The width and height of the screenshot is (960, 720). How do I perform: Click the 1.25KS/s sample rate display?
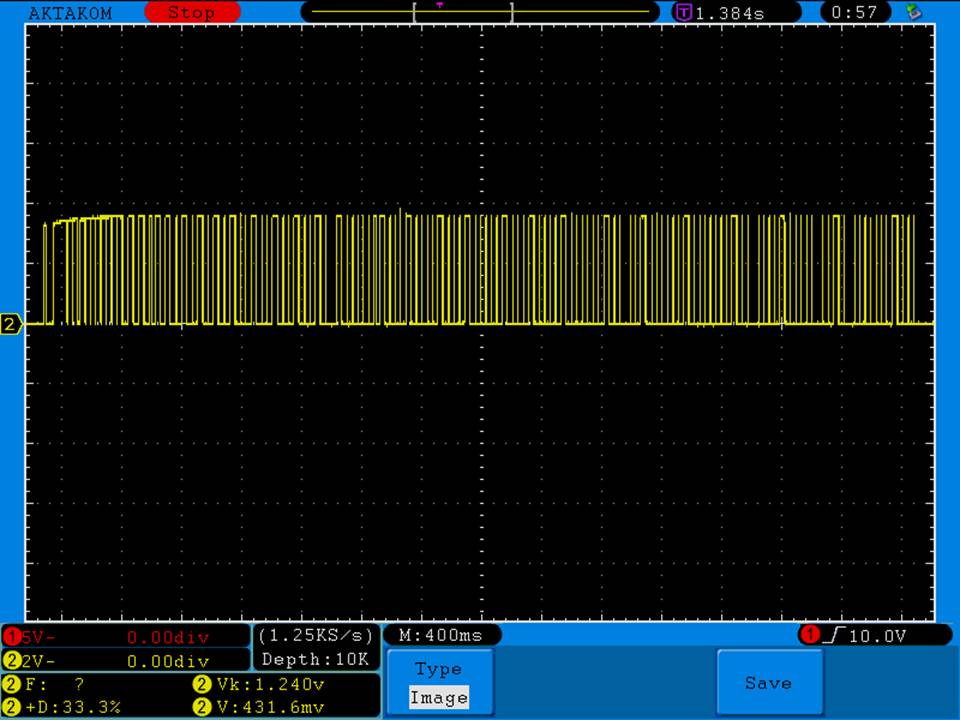coord(315,636)
